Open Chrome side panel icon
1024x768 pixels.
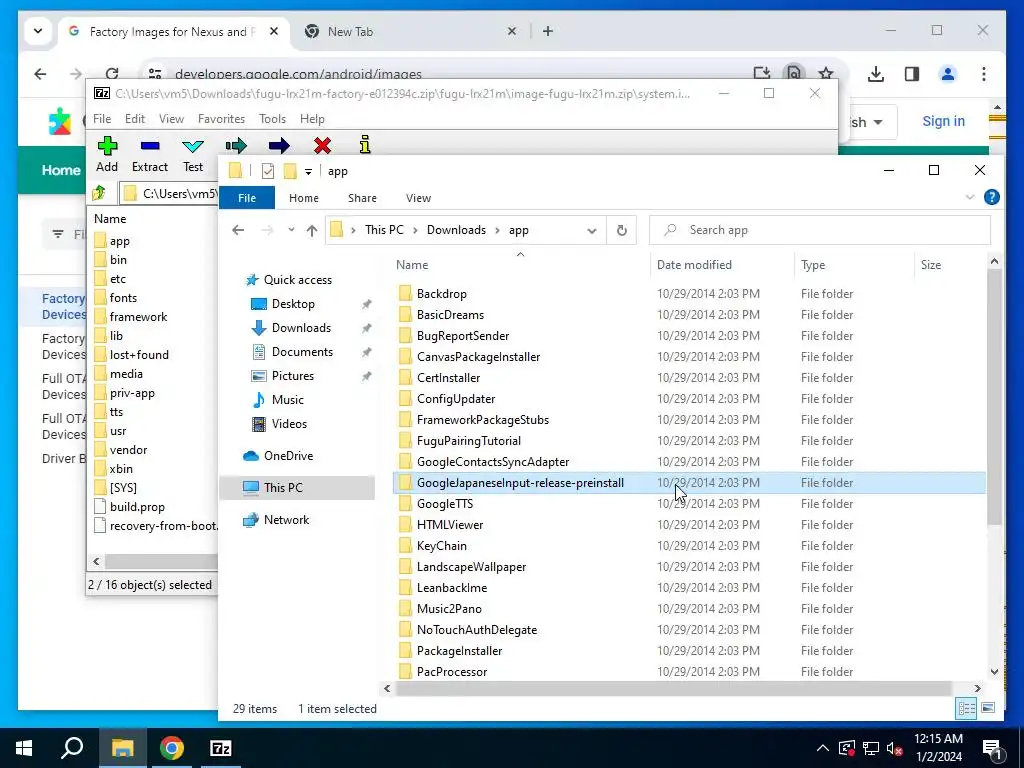pyautogui.click(x=912, y=74)
